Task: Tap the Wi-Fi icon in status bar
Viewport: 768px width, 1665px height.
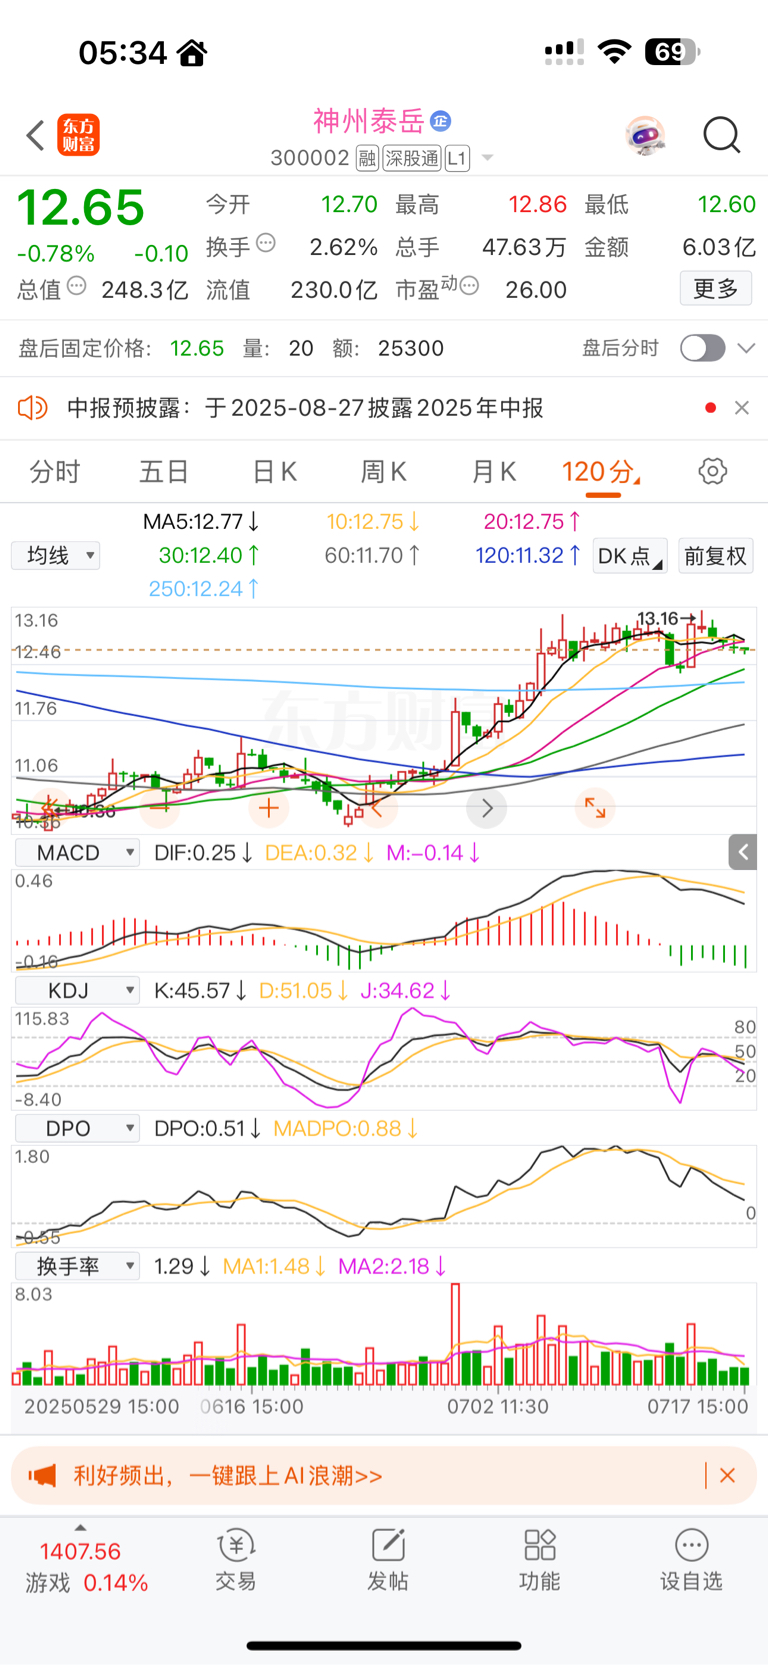Action: 614,51
